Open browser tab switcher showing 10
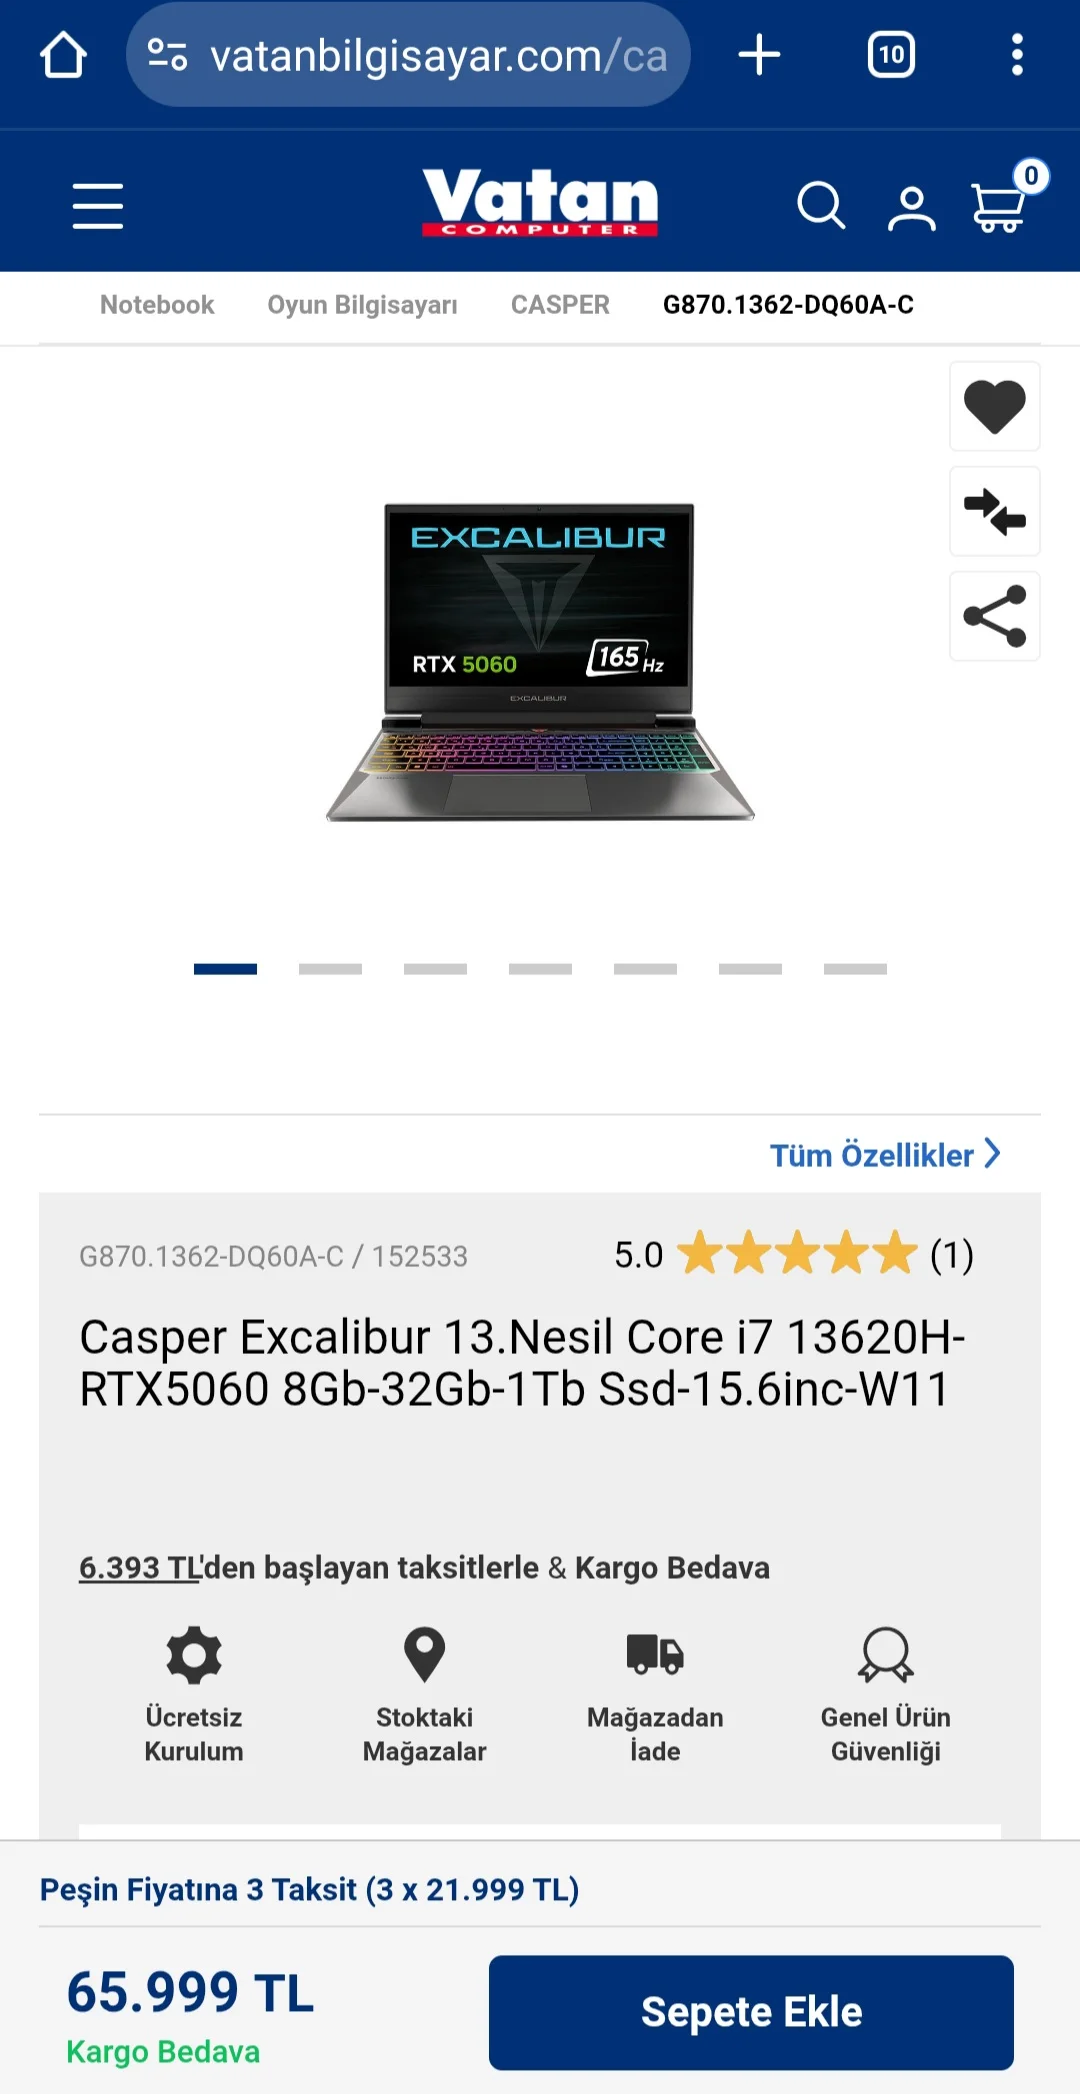The height and width of the screenshot is (2094, 1080). tap(891, 55)
